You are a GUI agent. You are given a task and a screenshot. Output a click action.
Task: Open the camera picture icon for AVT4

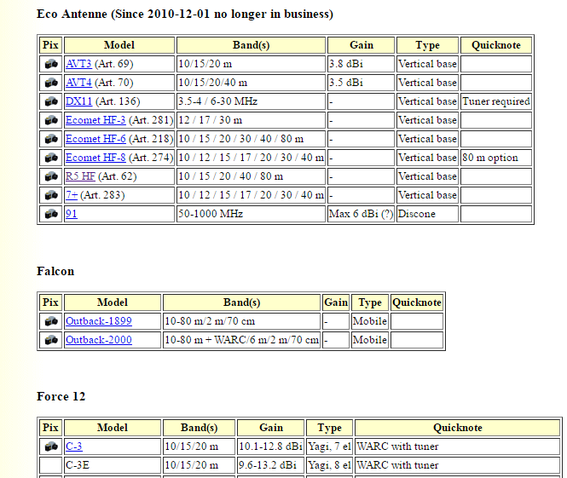[51, 83]
